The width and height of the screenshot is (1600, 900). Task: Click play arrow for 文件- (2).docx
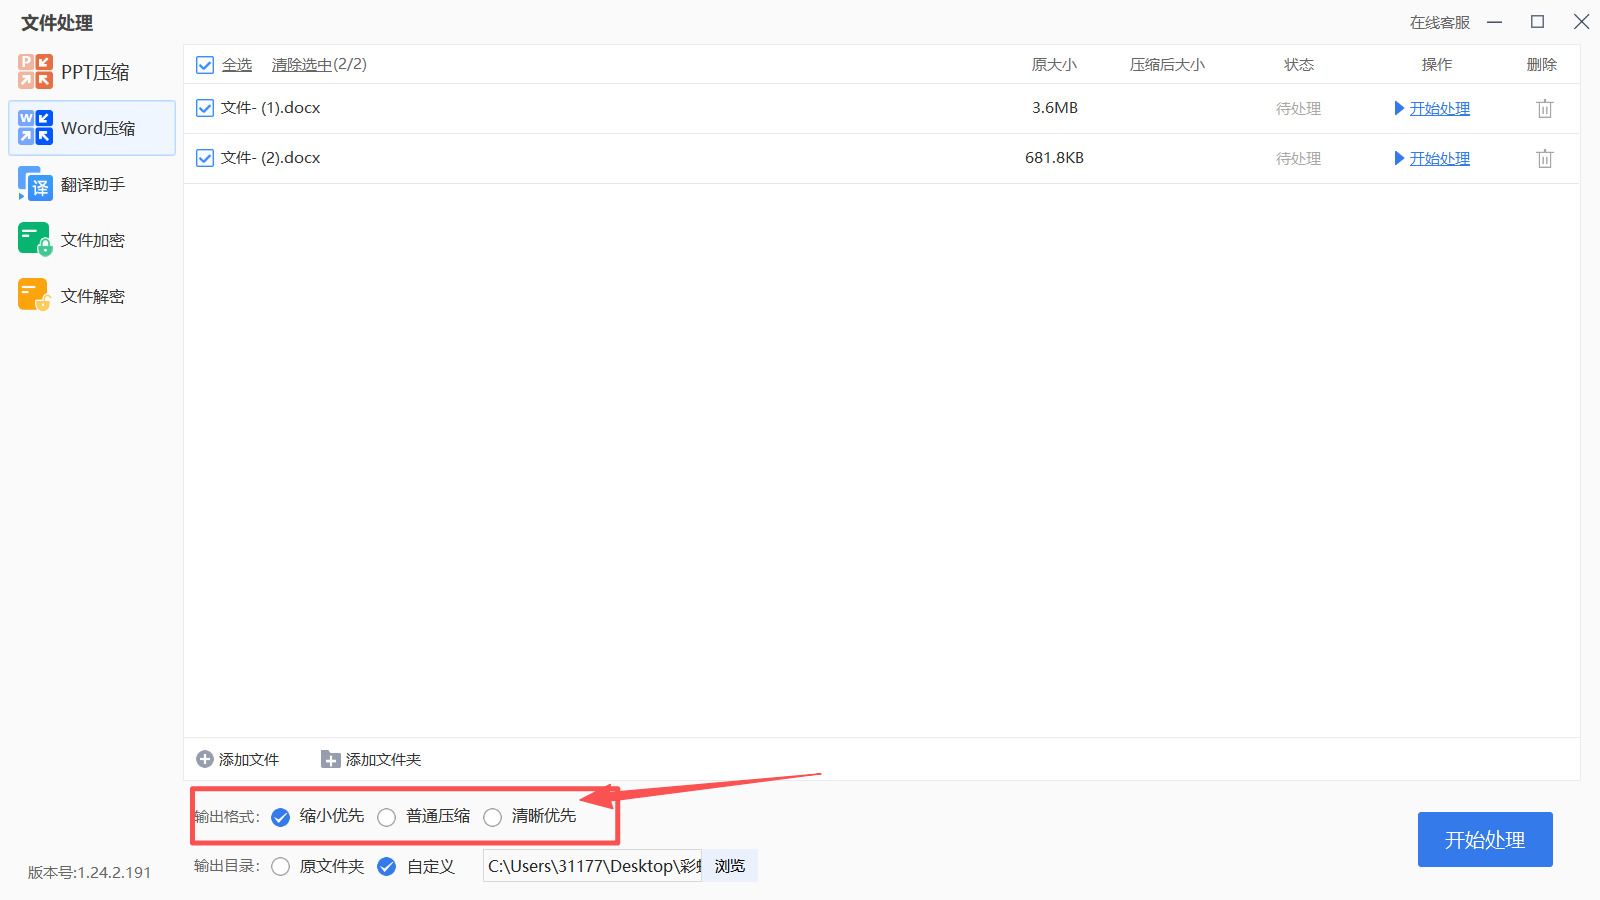coord(1400,158)
